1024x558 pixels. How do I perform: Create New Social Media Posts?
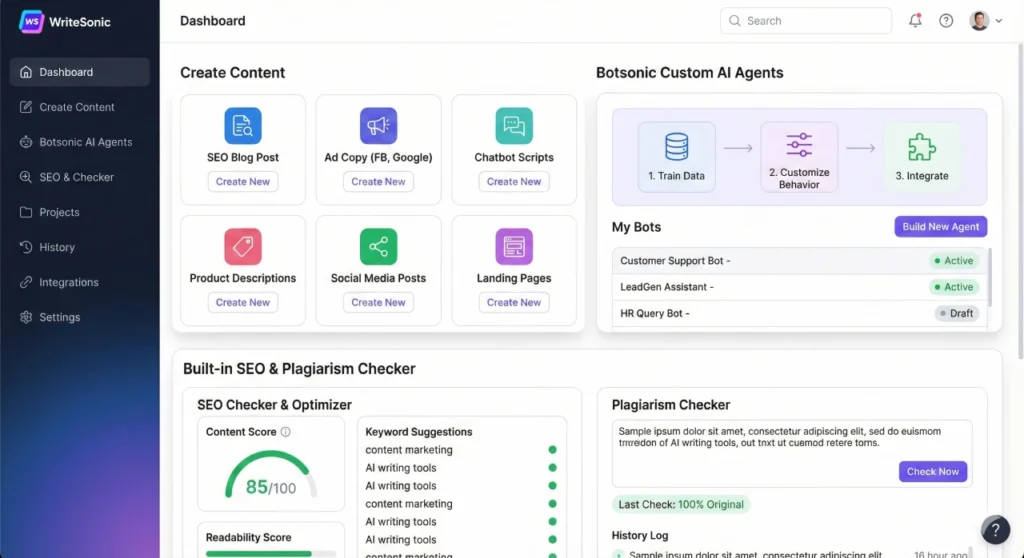[x=378, y=303]
